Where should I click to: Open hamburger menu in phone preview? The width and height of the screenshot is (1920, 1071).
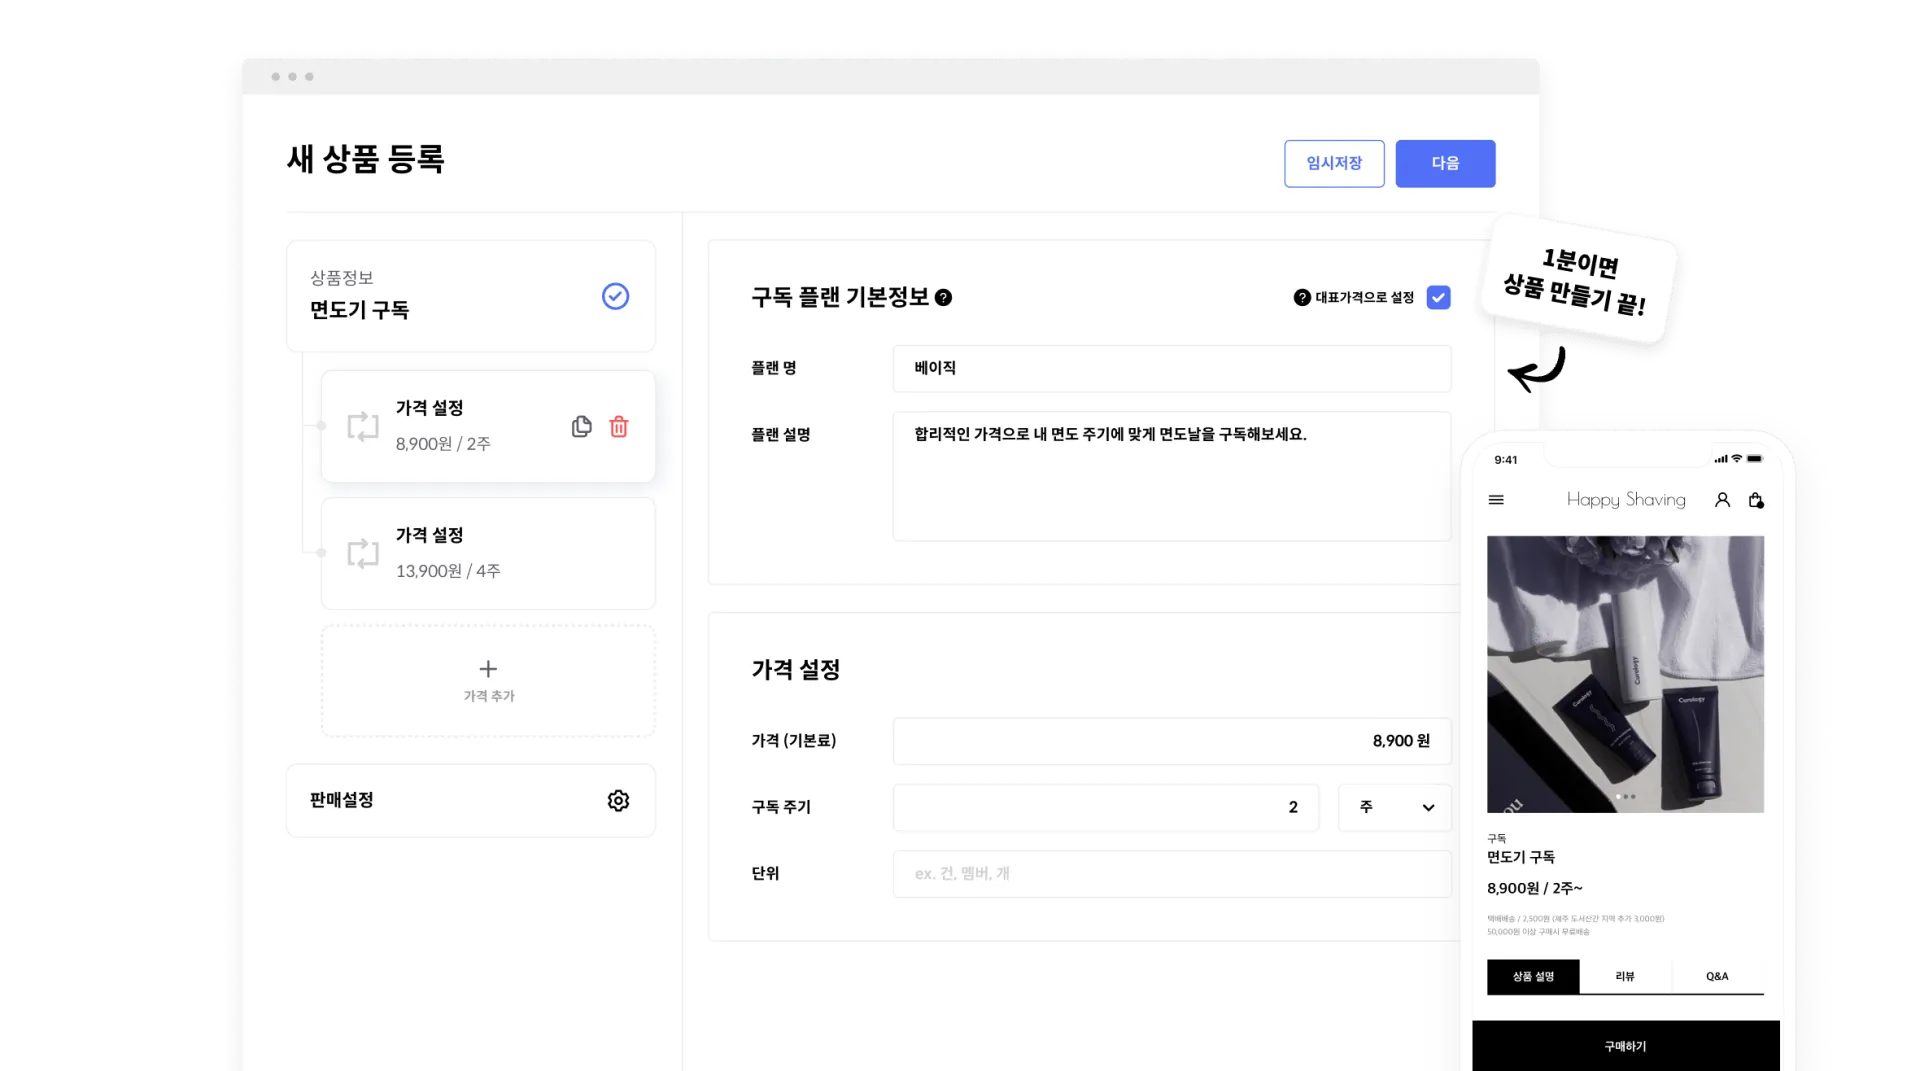coord(1496,500)
